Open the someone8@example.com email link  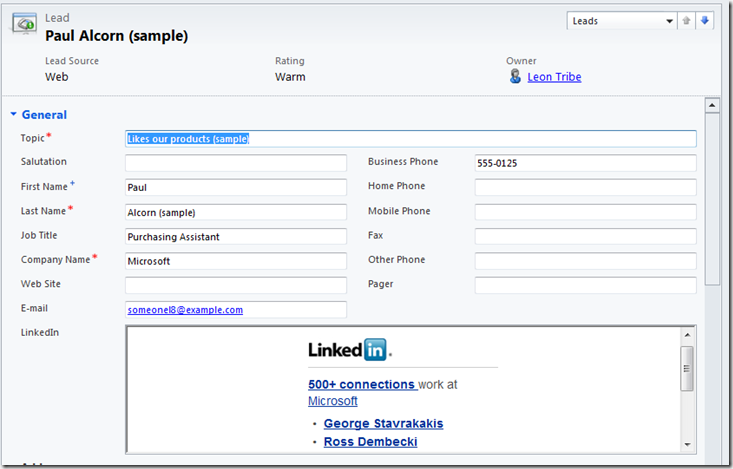point(185,310)
